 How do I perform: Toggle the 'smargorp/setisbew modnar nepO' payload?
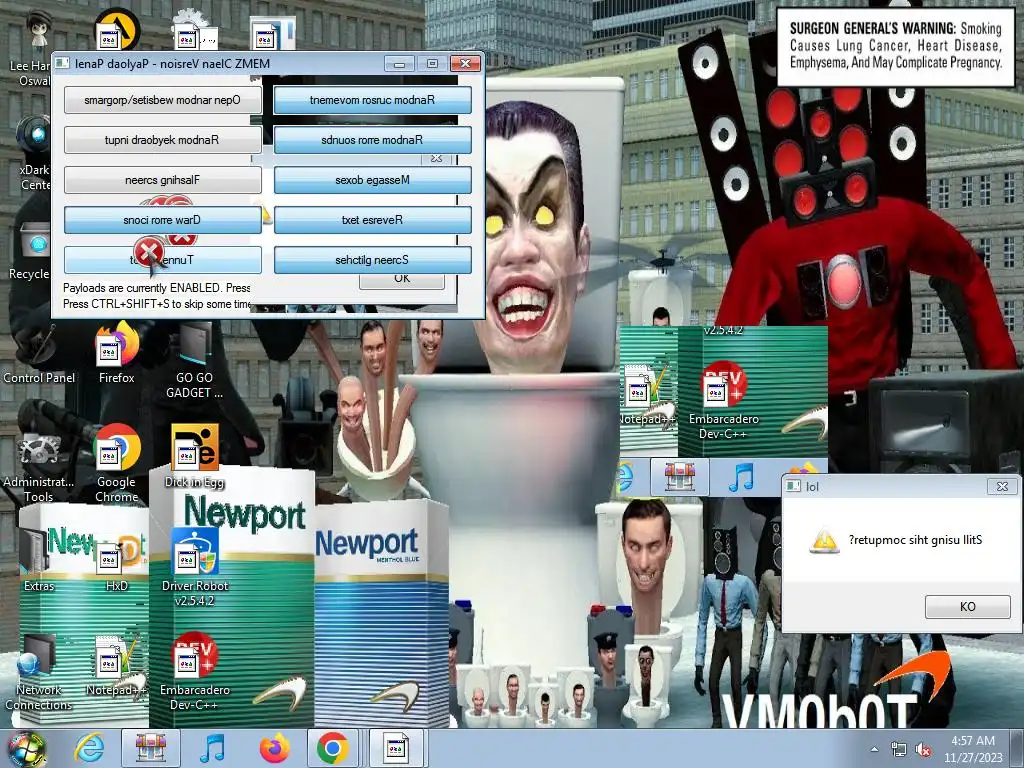coord(163,100)
